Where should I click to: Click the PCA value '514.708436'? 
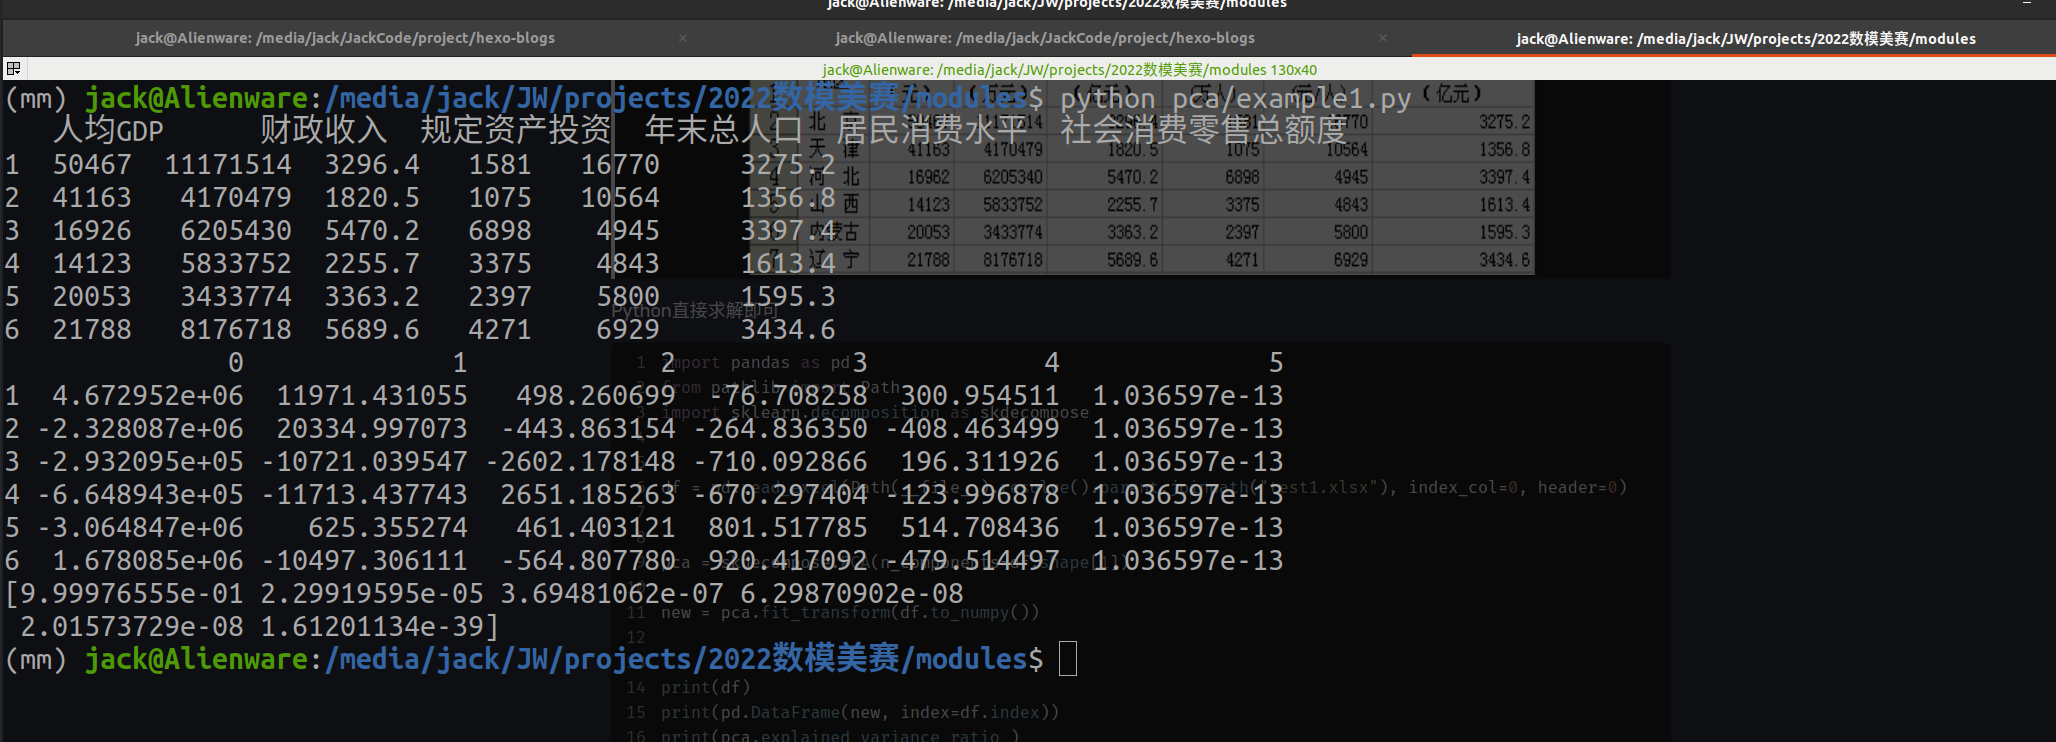coord(980,527)
